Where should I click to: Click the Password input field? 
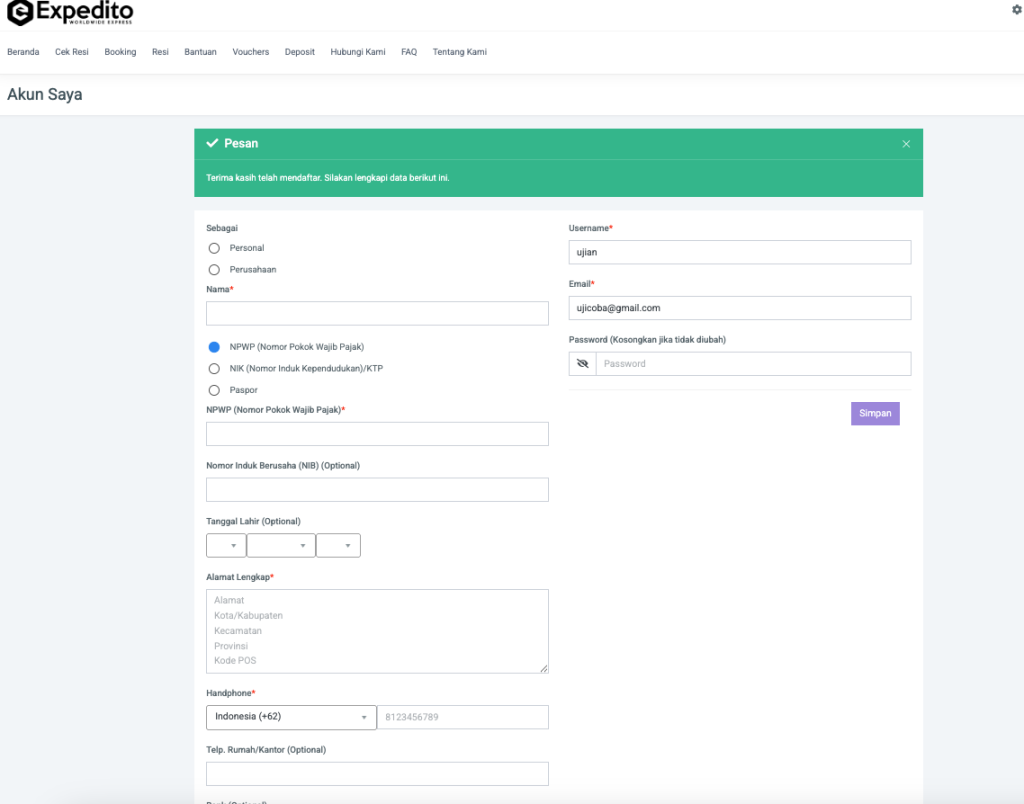coord(752,364)
